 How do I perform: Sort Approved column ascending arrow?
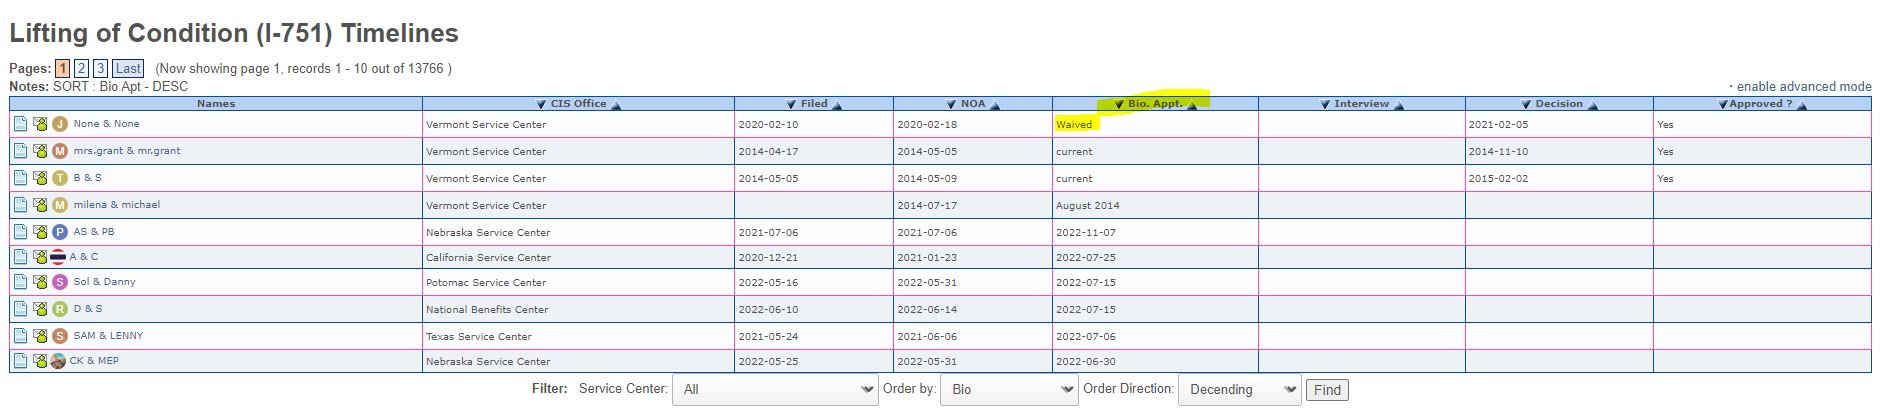pos(1802,105)
